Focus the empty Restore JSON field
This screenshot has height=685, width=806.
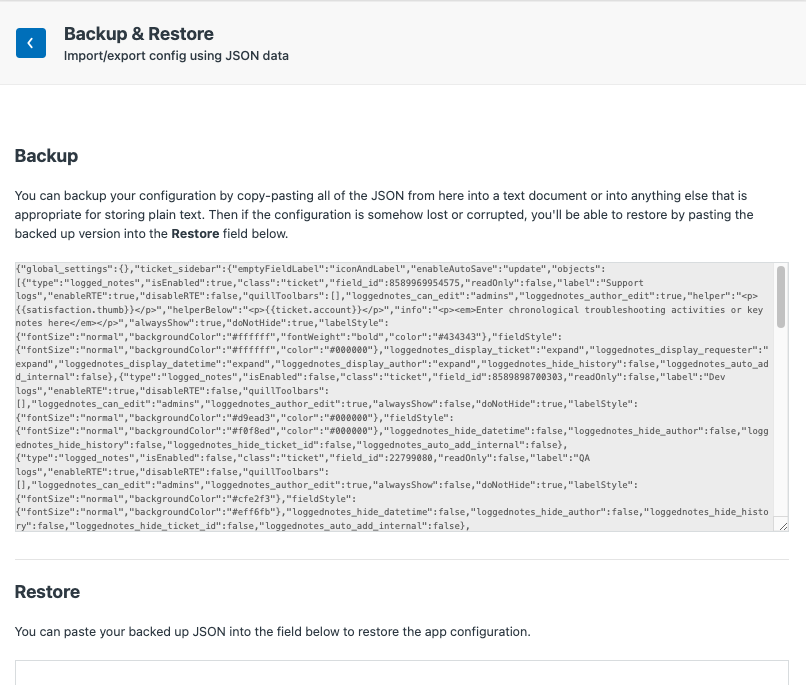401,673
